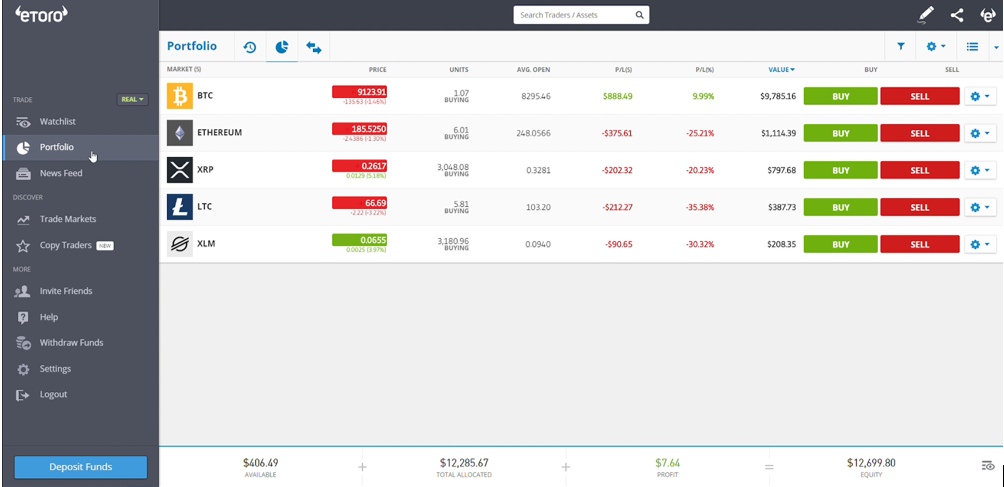This screenshot has width=1004, height=487.
Task: Click the BTC price 9123.91 box
Action: tap(359, 92)
